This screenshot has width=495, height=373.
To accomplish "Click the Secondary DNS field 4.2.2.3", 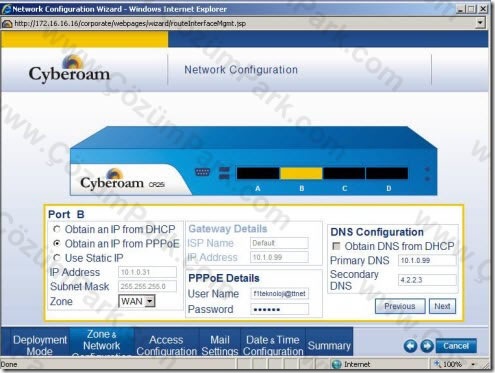I will pyautogui.click(x=427, y=280).
